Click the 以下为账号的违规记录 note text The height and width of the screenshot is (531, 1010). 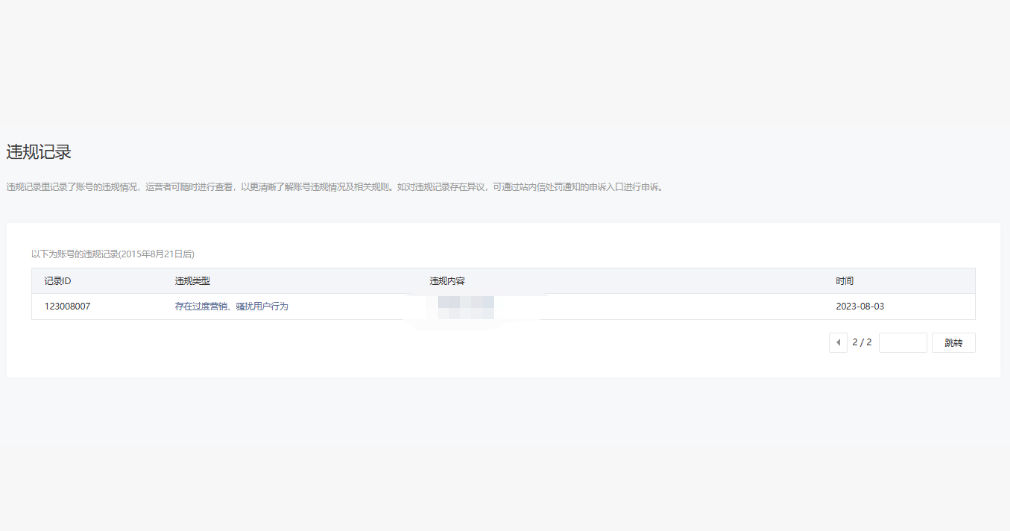click(x=113, y=254)
